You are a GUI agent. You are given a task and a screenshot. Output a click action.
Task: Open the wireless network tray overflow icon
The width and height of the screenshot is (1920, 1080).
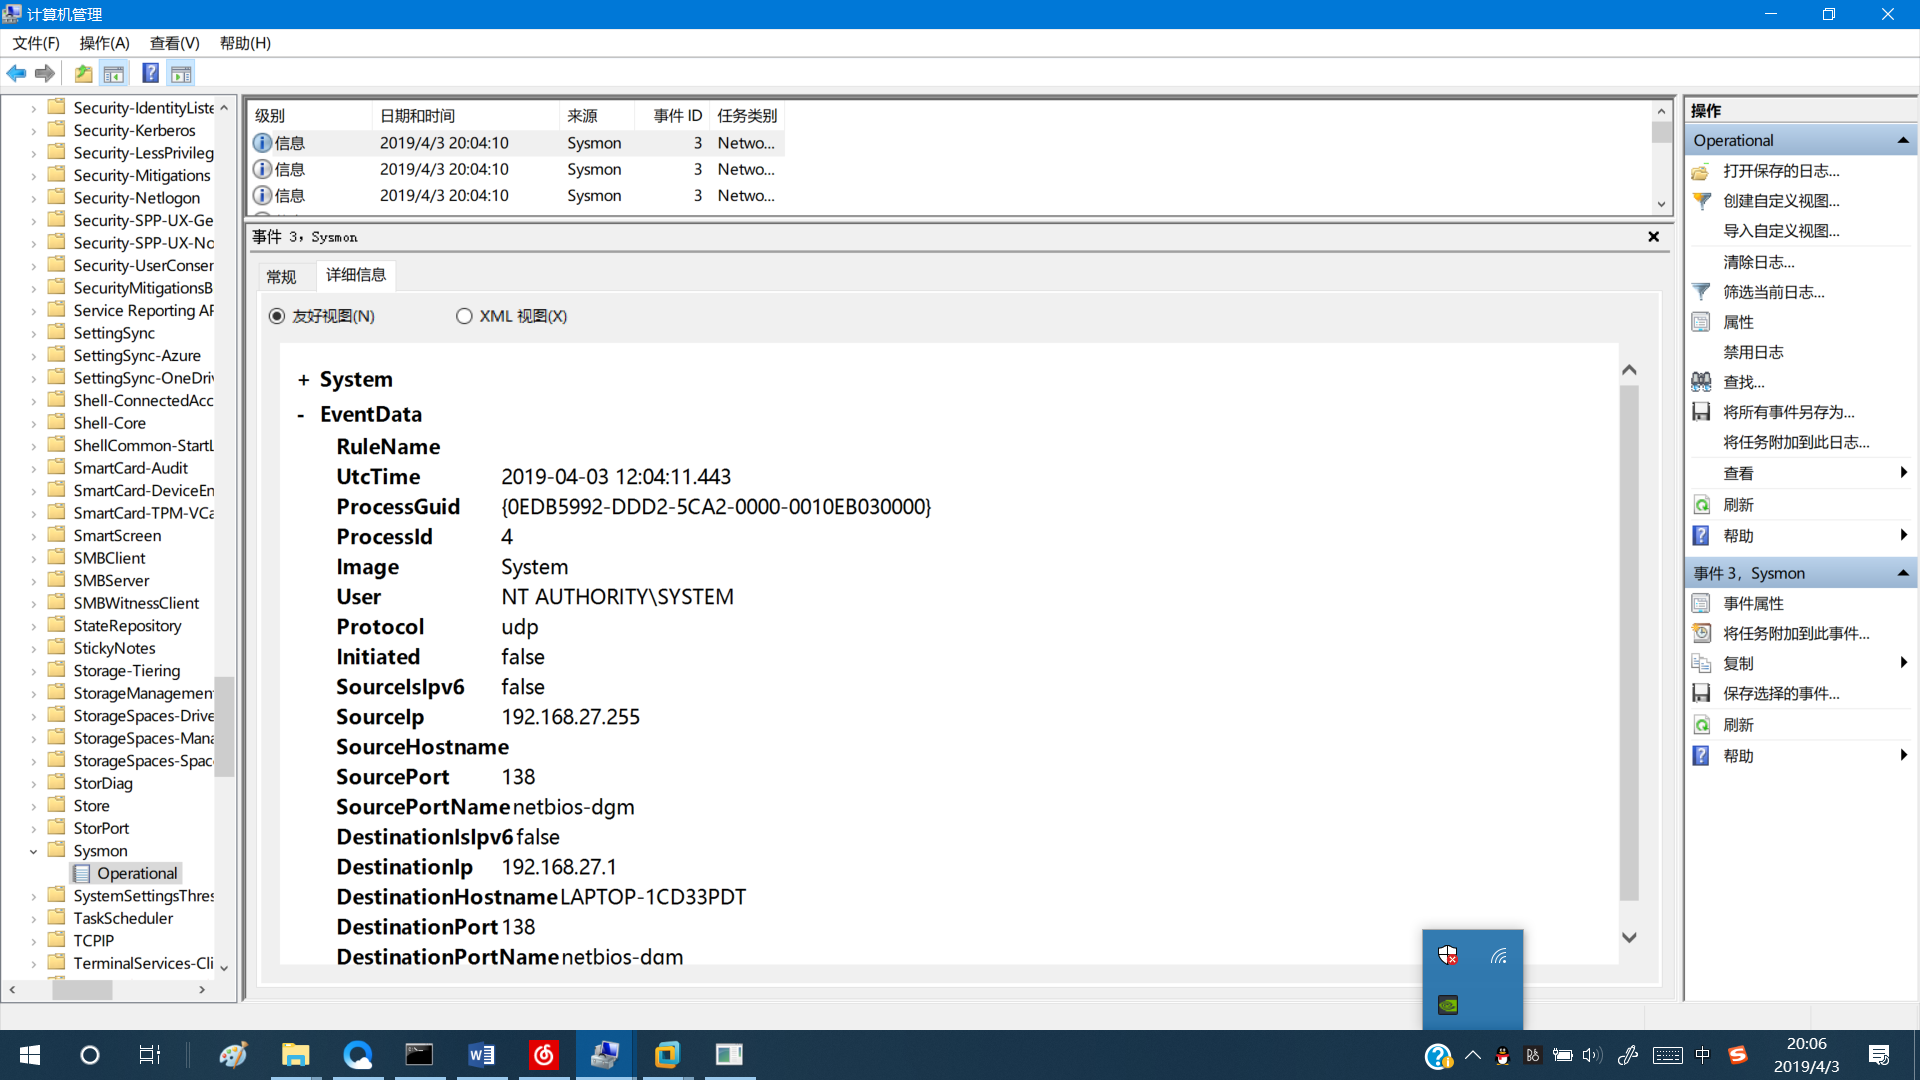point(1498,955)
